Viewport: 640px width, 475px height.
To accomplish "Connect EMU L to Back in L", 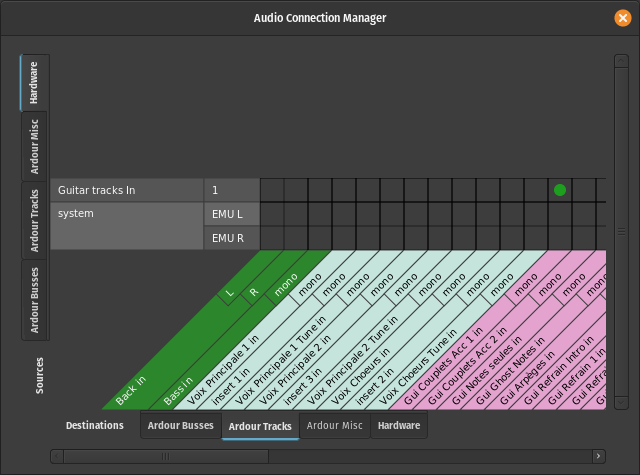I will click(x=272, y=214).
